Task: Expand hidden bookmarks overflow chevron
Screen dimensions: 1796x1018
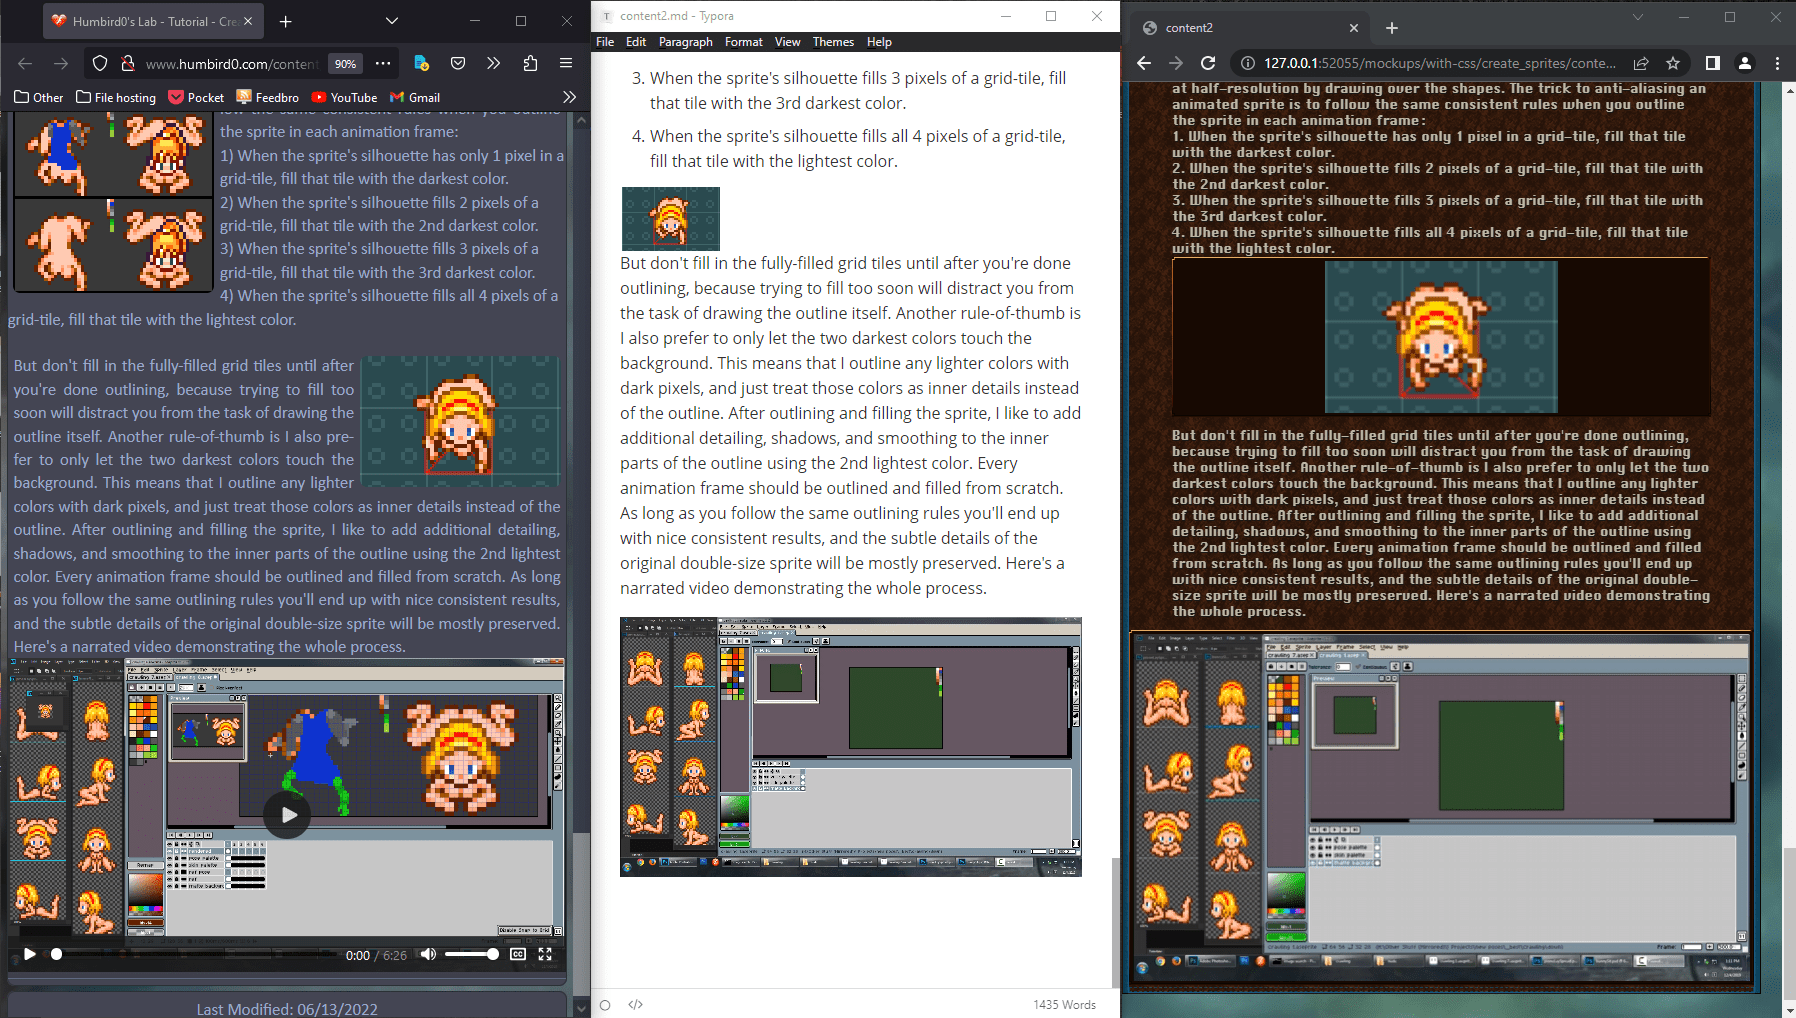Action: (569, 97)
